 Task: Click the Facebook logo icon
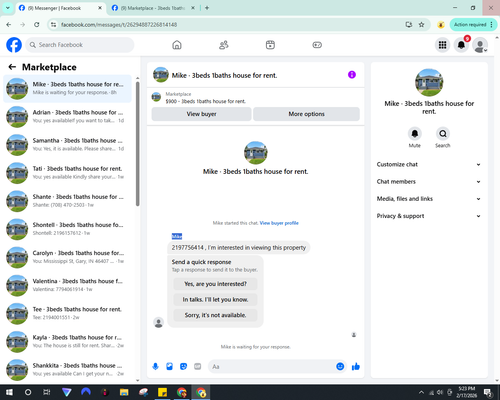14,45
